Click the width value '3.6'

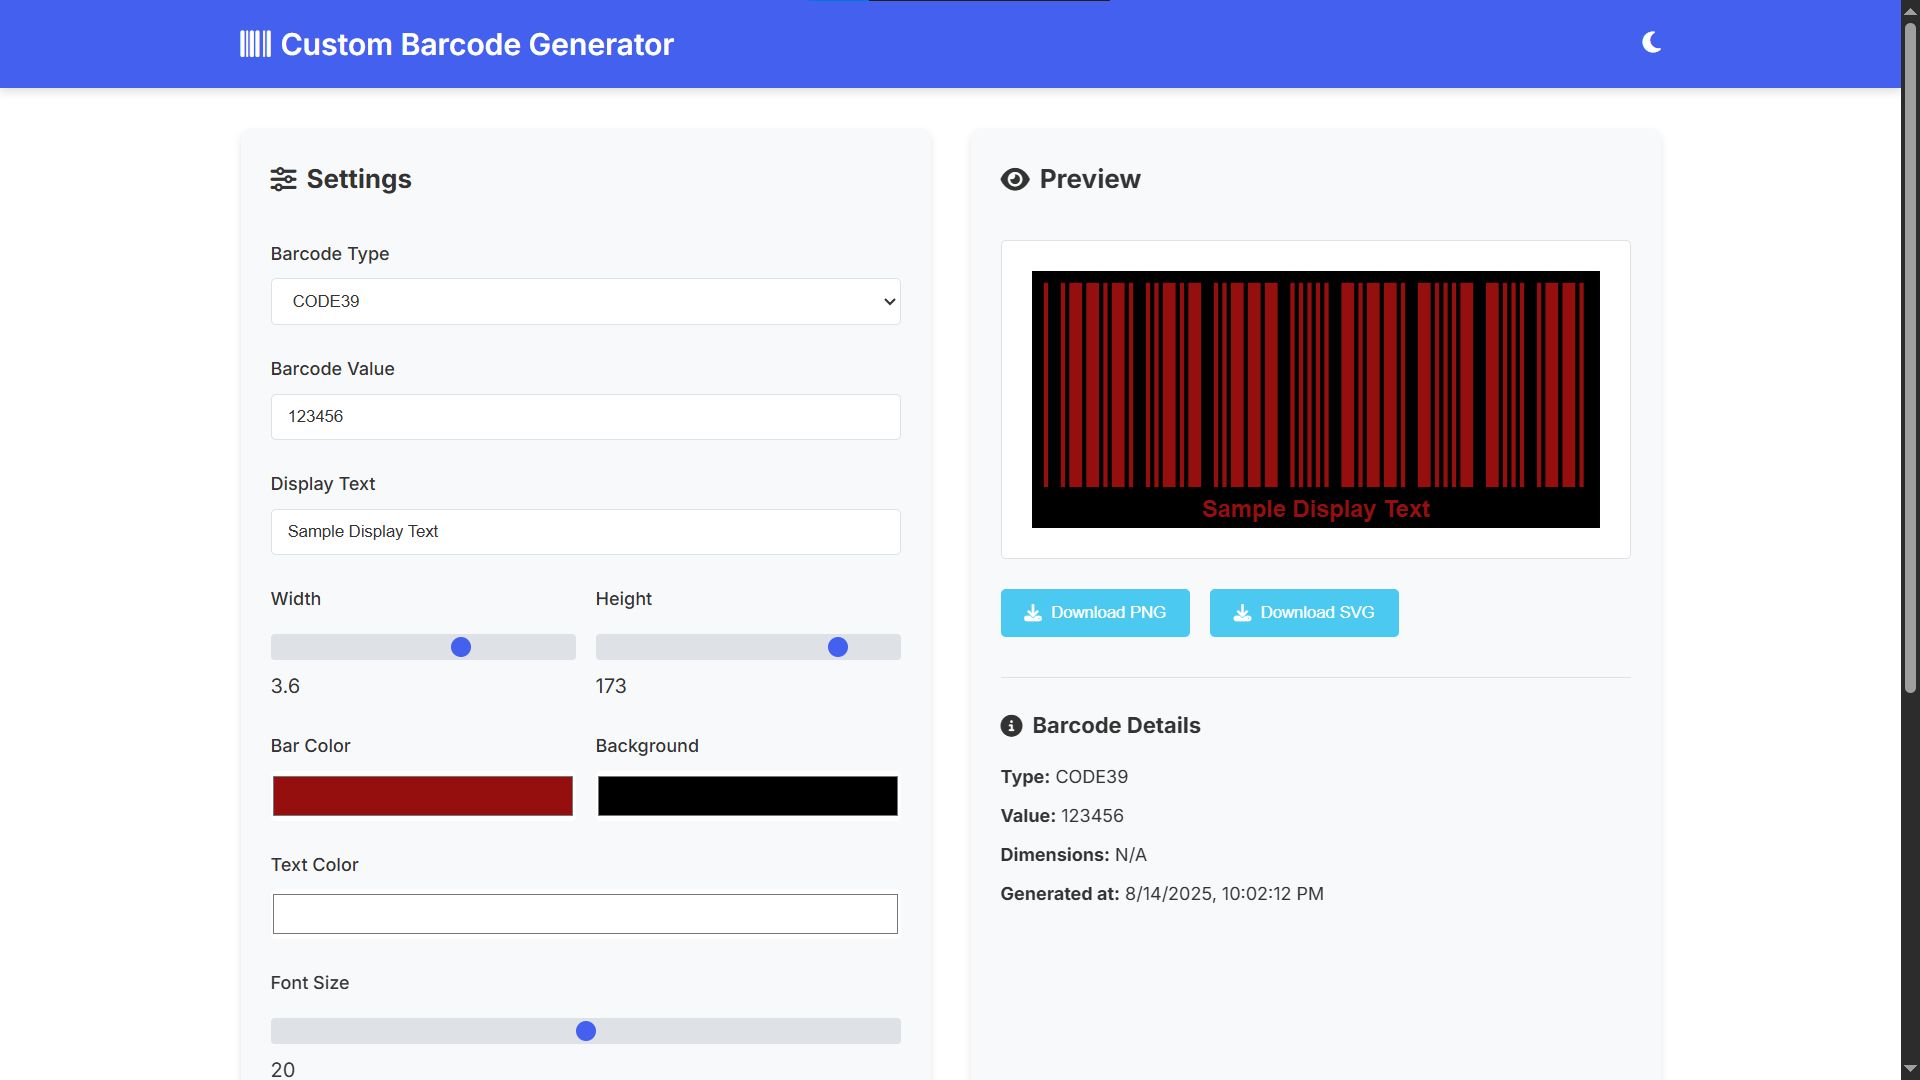coord(285,686)
